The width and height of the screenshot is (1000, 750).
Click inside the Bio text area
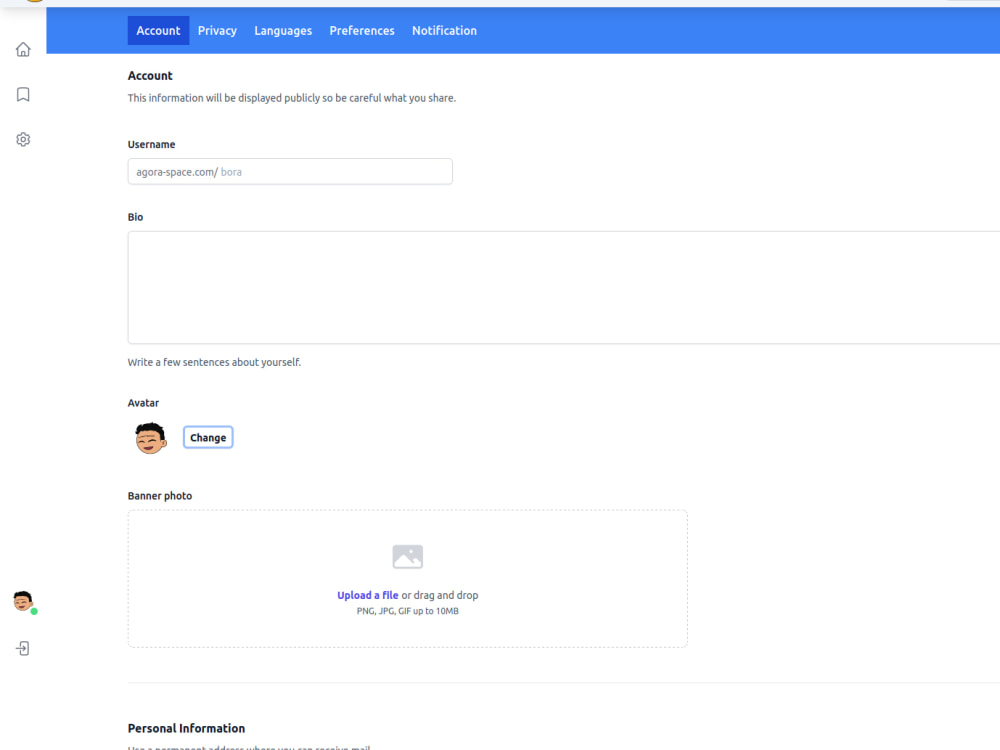(564, 288)
